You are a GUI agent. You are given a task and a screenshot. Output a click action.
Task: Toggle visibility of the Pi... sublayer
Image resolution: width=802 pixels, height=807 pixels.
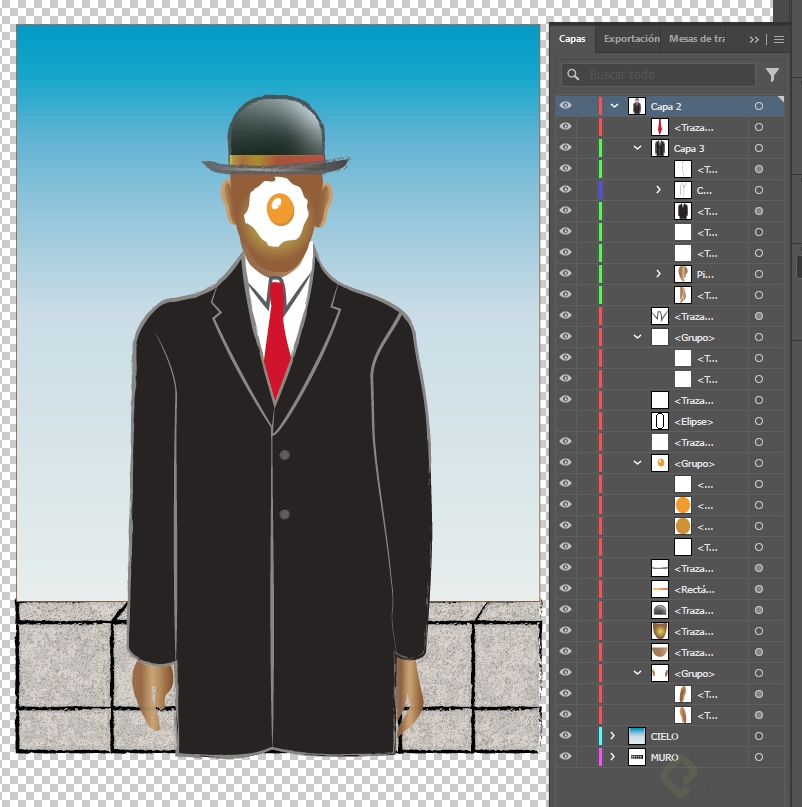[566, 274]
